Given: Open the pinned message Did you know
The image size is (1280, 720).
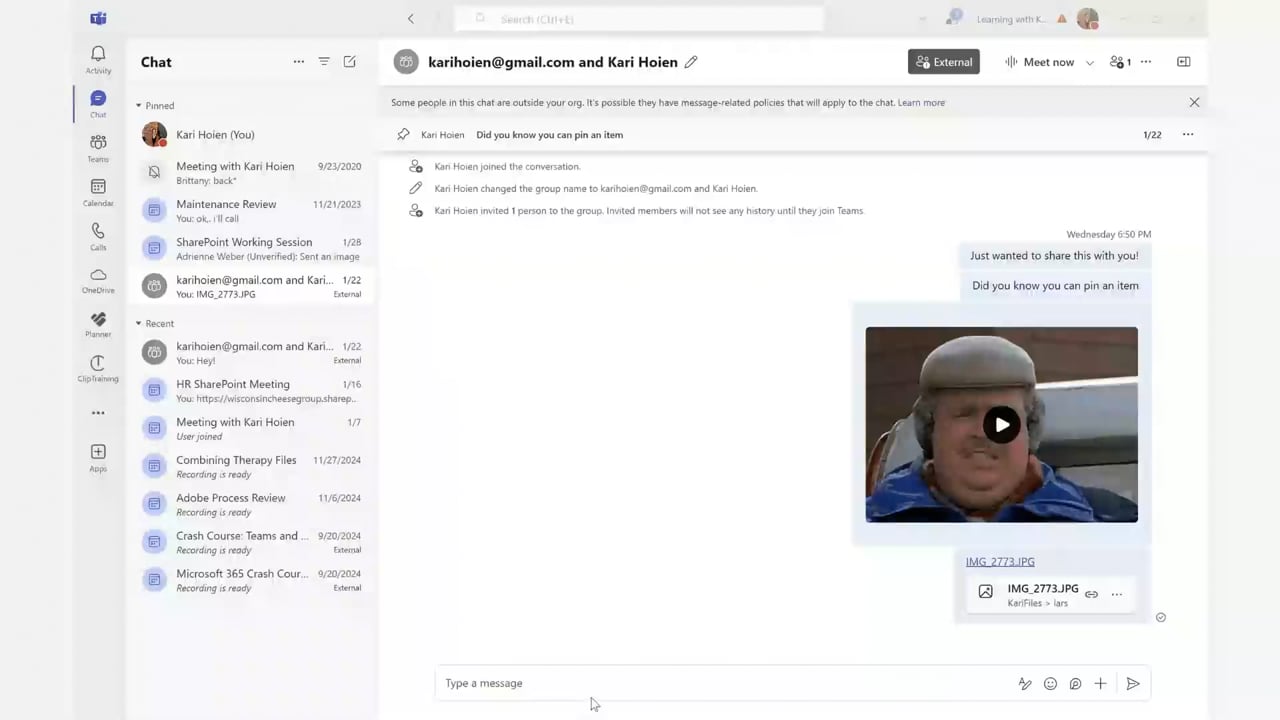Looking at the screenshot, I should [549, 134].
